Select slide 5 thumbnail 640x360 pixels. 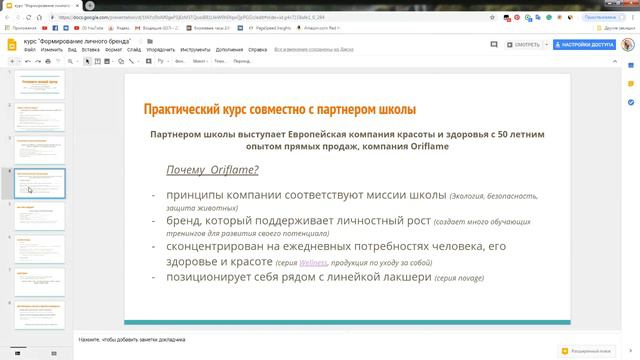coord(40,216)
